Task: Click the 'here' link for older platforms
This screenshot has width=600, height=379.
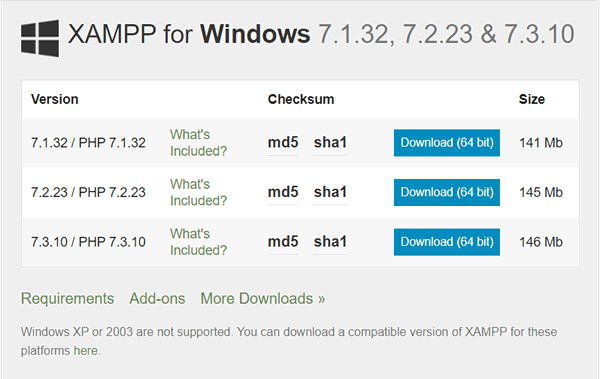Action: coord(85,351)
